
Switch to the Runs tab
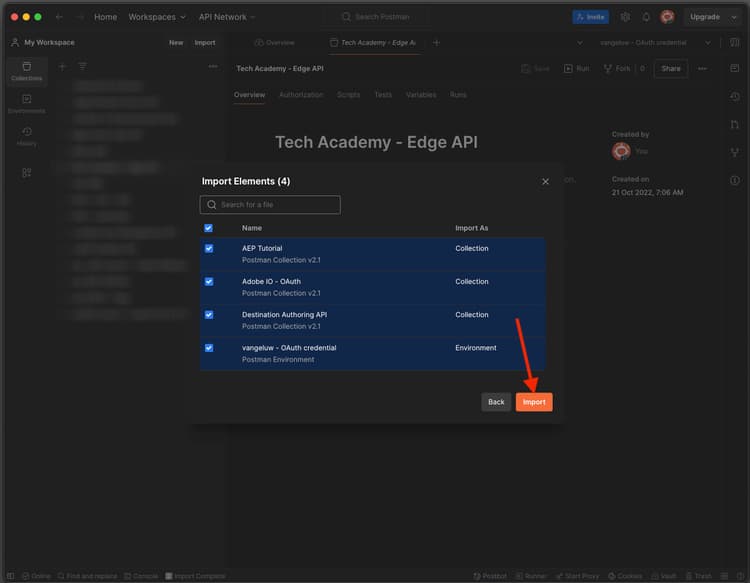tap(458, 95)
